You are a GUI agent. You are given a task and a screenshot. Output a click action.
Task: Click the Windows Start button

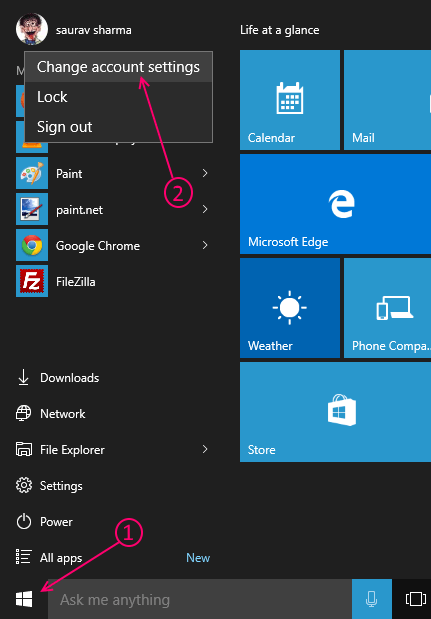[24, 599]
